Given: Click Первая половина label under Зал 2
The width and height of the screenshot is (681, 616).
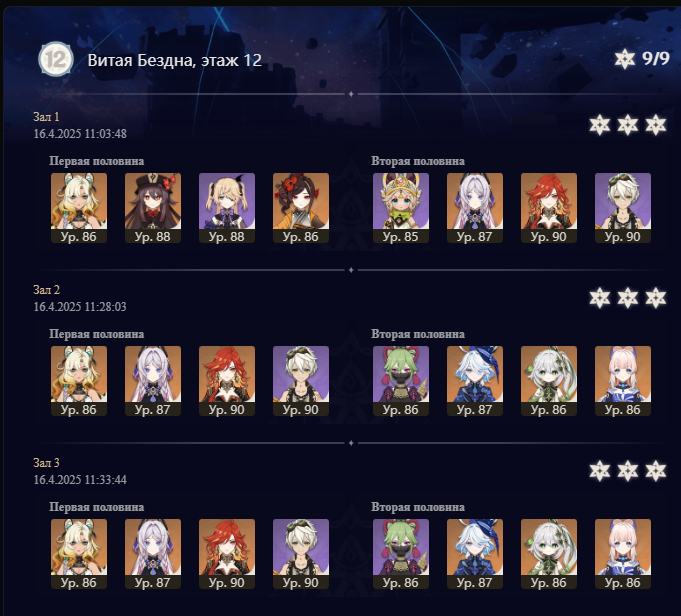Looking at the screenshot, I should point(96,334).
